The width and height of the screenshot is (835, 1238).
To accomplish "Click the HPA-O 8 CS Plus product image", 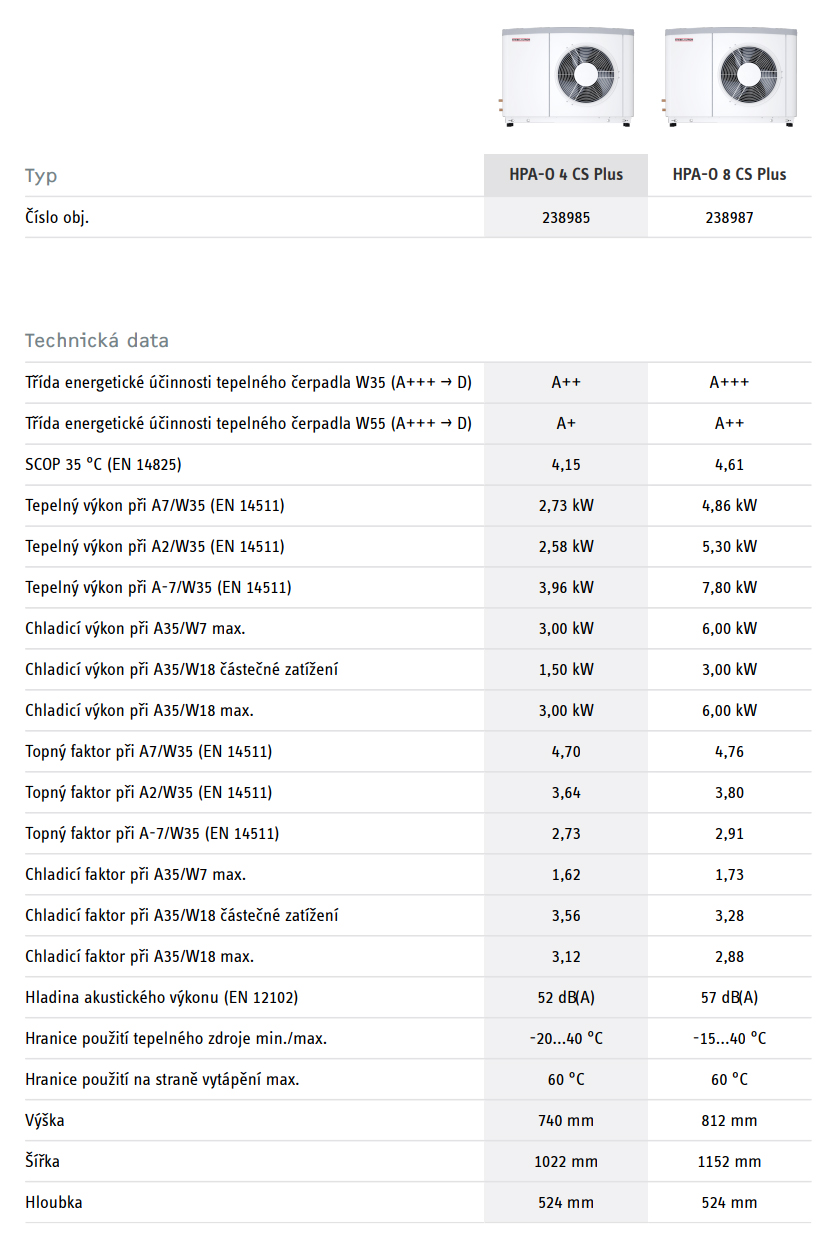I will (x=730, y=77).
